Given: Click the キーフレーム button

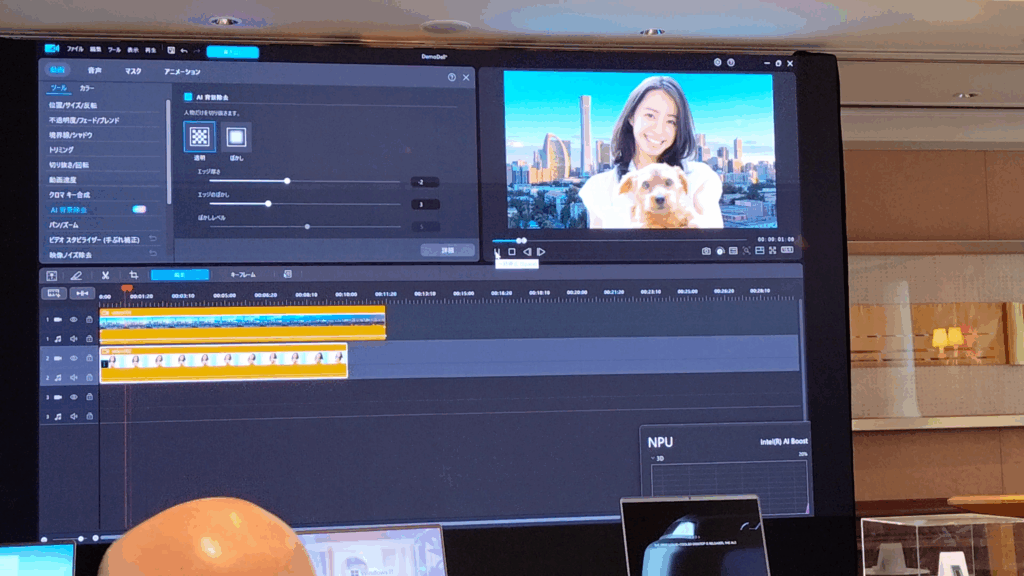Looking at the screenshot, I should coord(243,275).
